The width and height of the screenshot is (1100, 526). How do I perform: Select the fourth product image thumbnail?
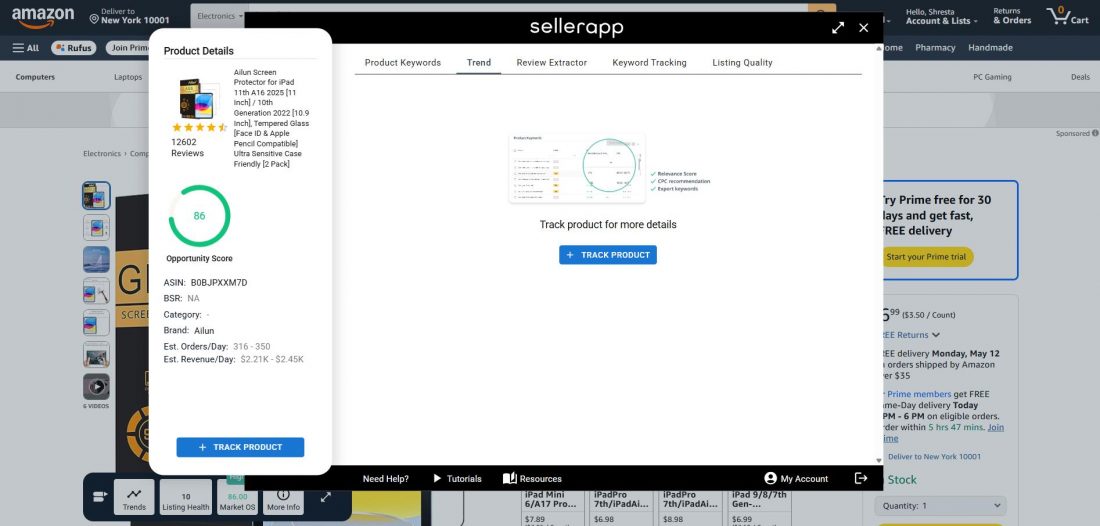pyautogui.click(x=96, y=291)
